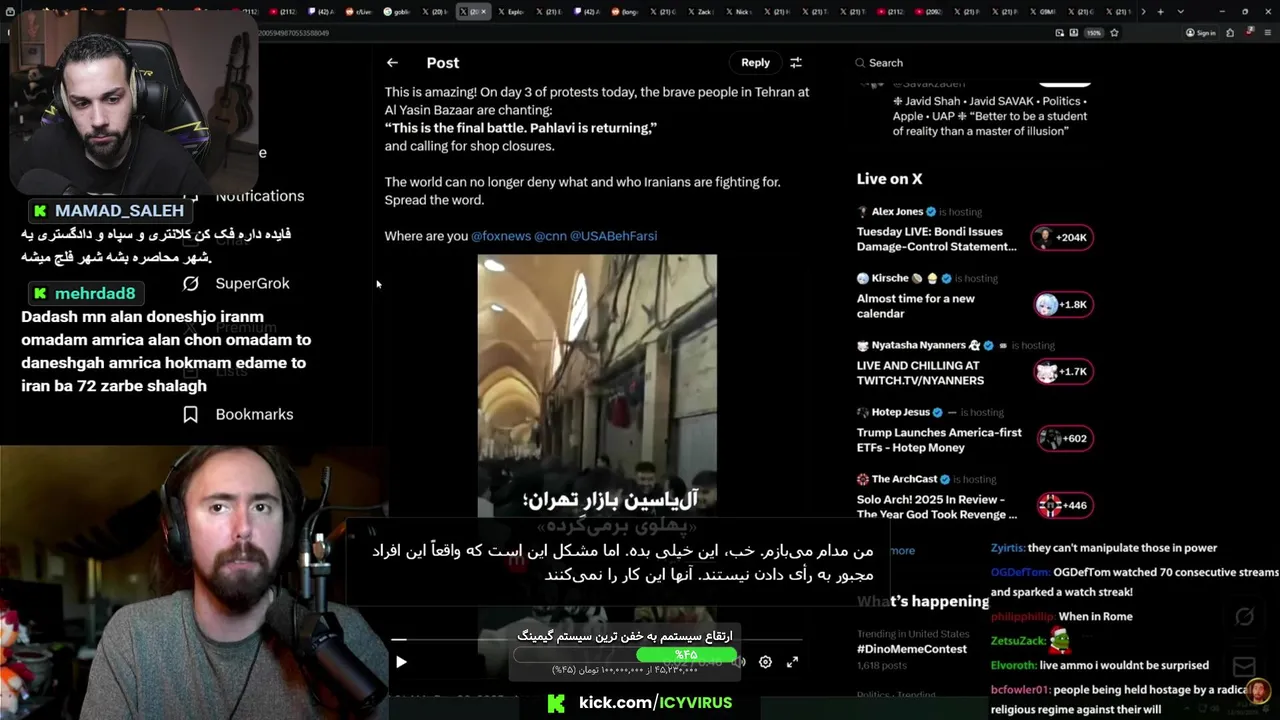Click the 150% zoom level indicator
This screenshot has height=720, width=1280.
click(1094, 32)
